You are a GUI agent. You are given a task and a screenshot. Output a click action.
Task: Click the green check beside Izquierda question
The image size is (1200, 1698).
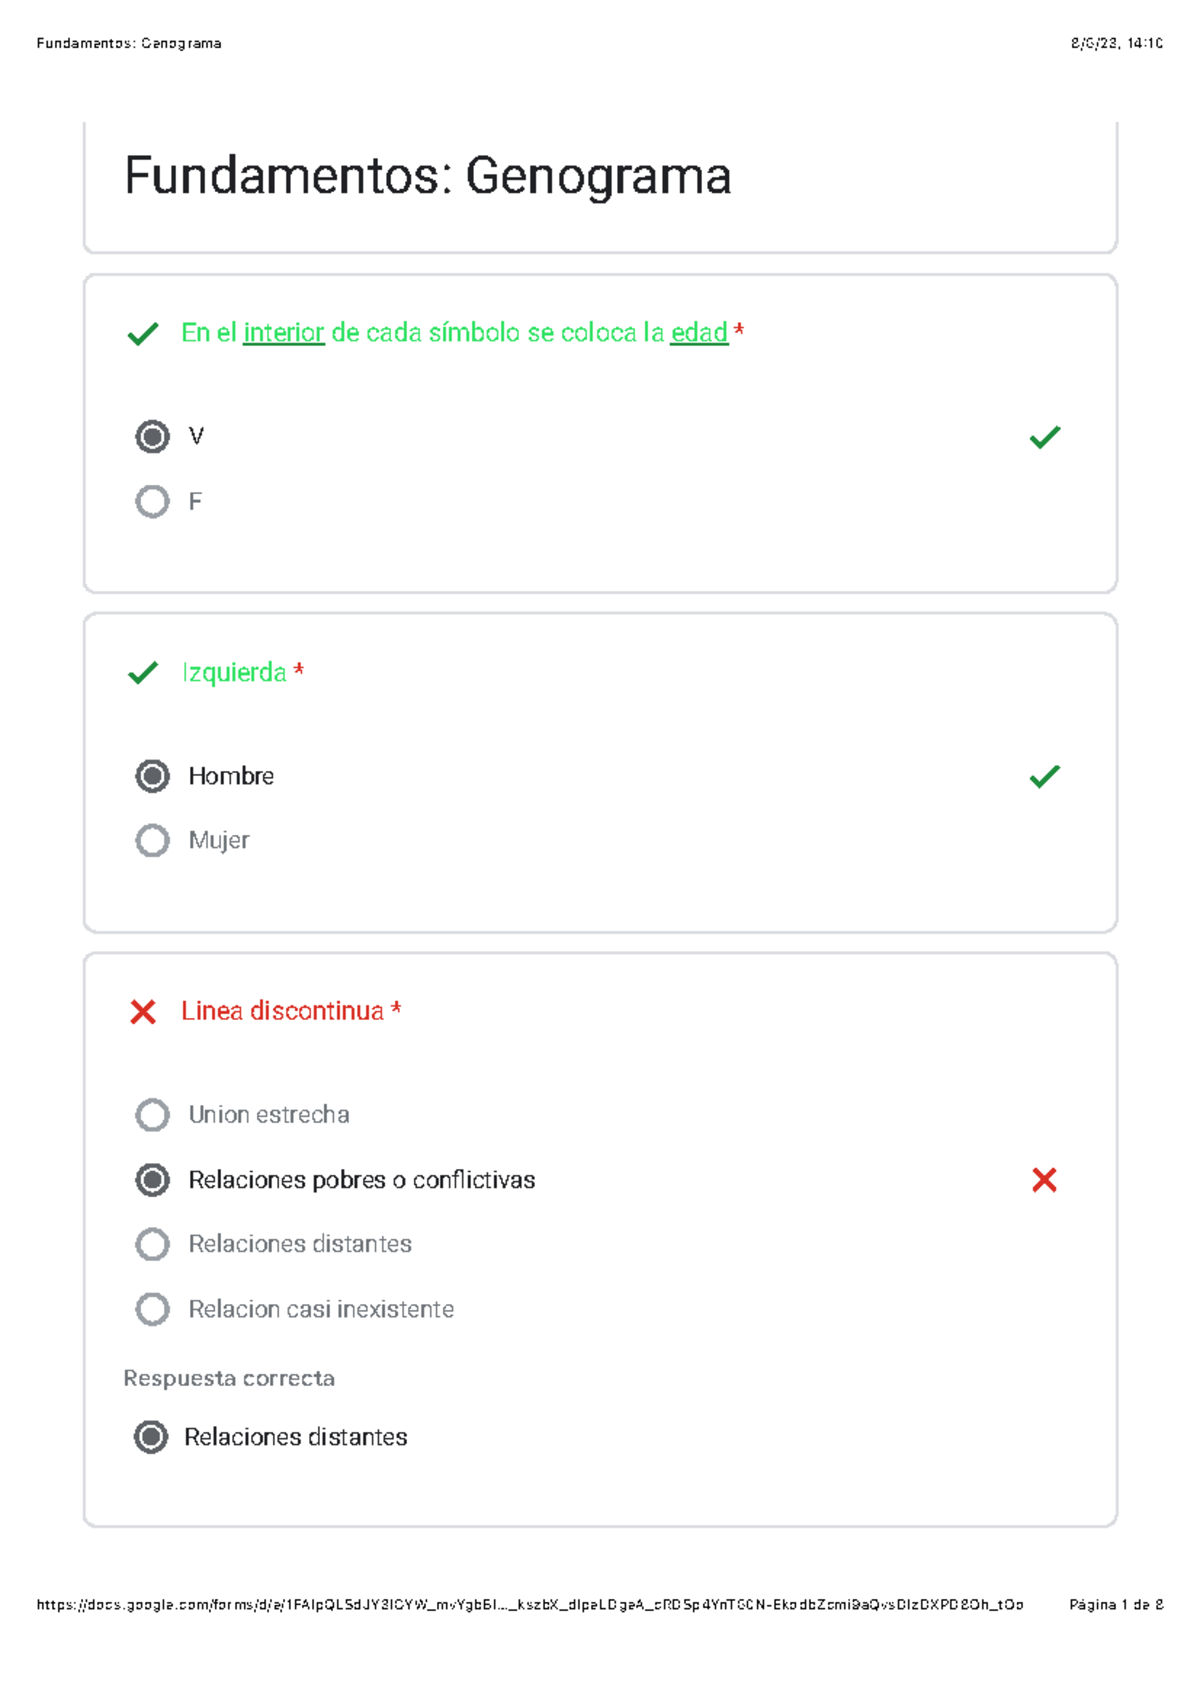click(143, 673)
